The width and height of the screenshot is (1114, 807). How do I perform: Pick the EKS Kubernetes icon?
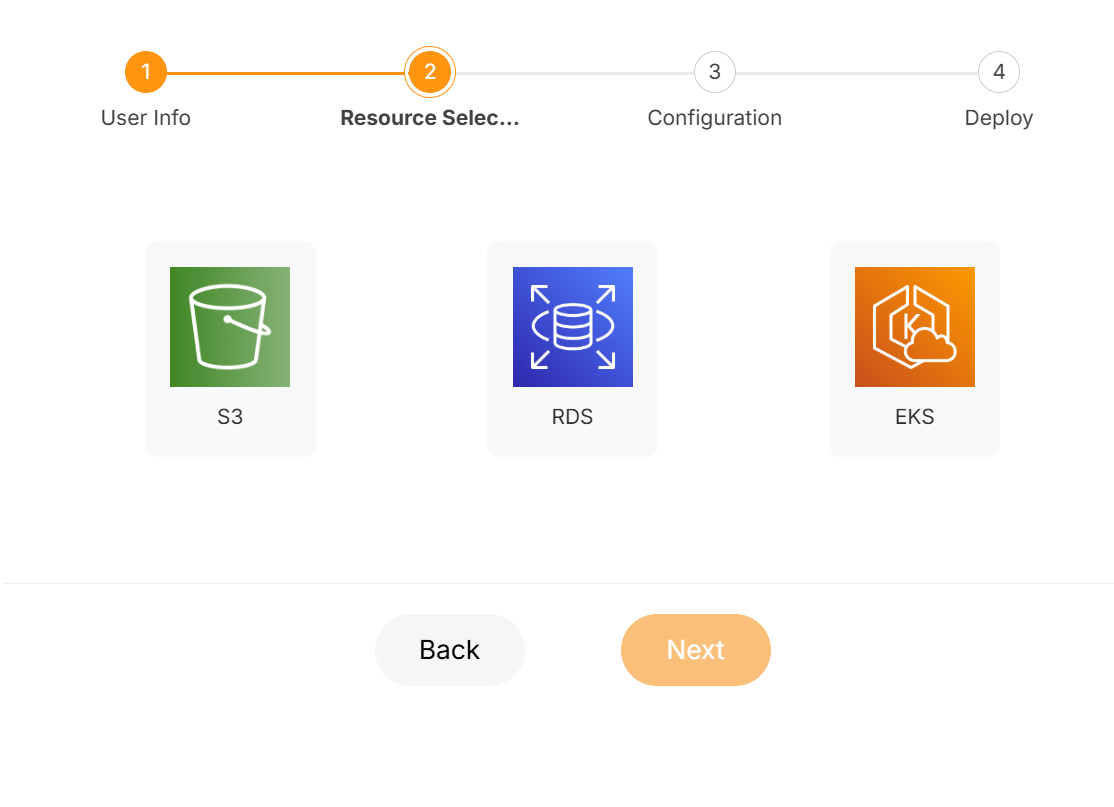click(914, 327)
